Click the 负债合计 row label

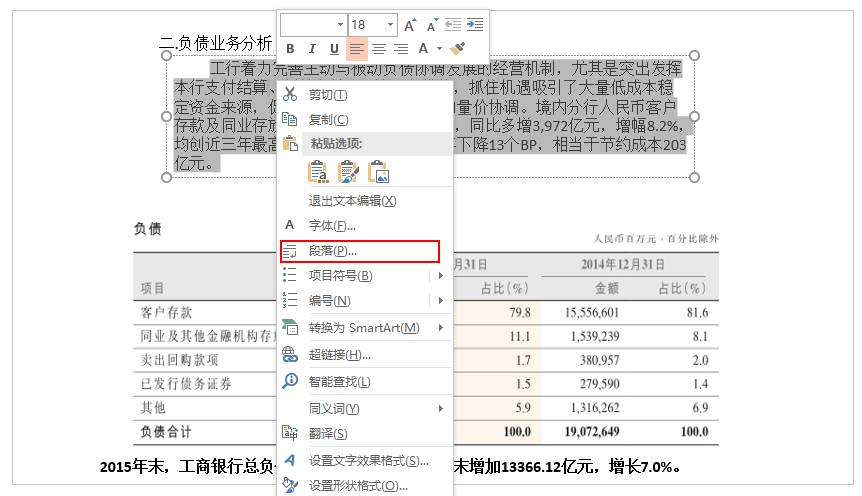166,432
